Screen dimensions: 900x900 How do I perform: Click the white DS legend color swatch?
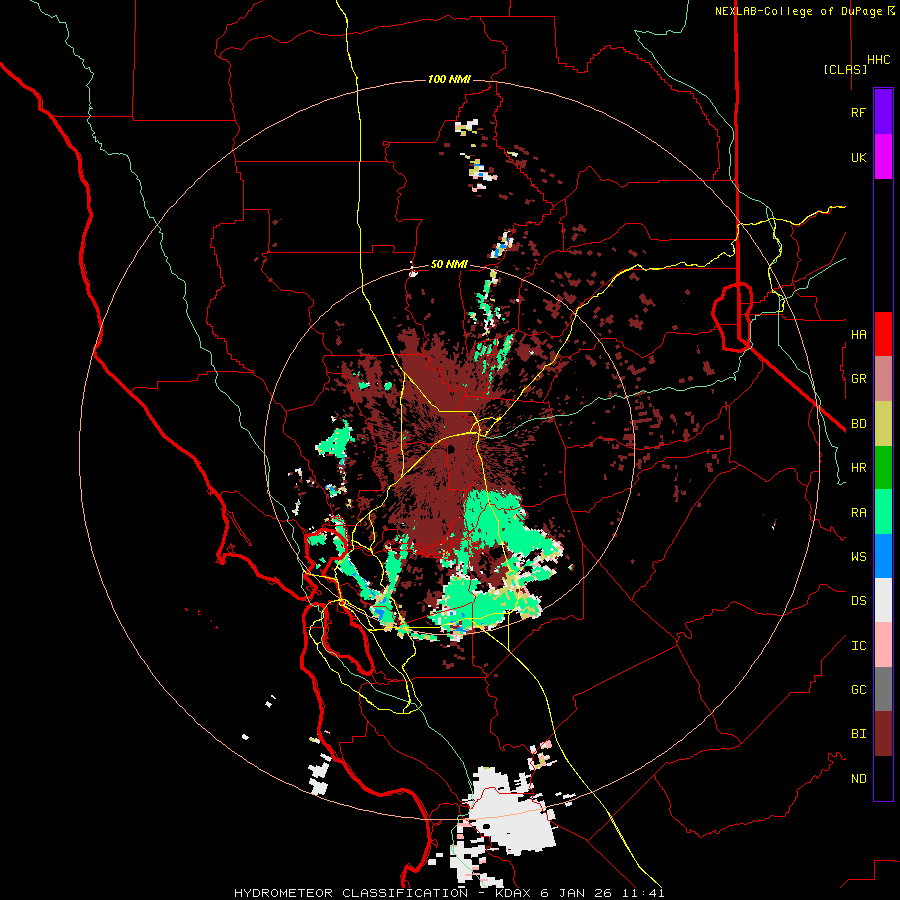tap(883, 601)
